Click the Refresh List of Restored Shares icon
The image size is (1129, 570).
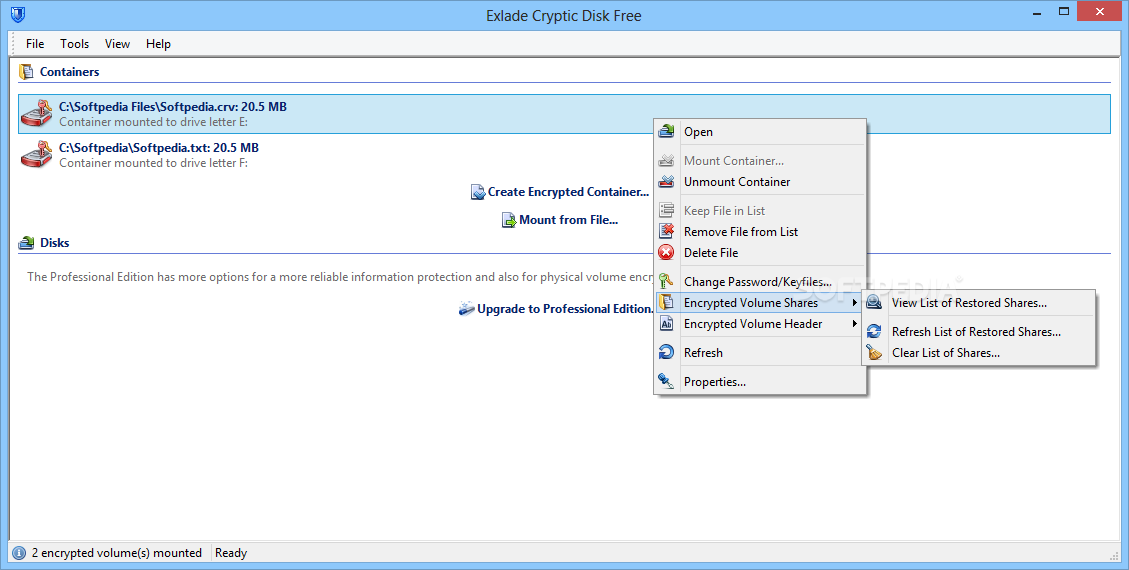[x=874, y=332]
